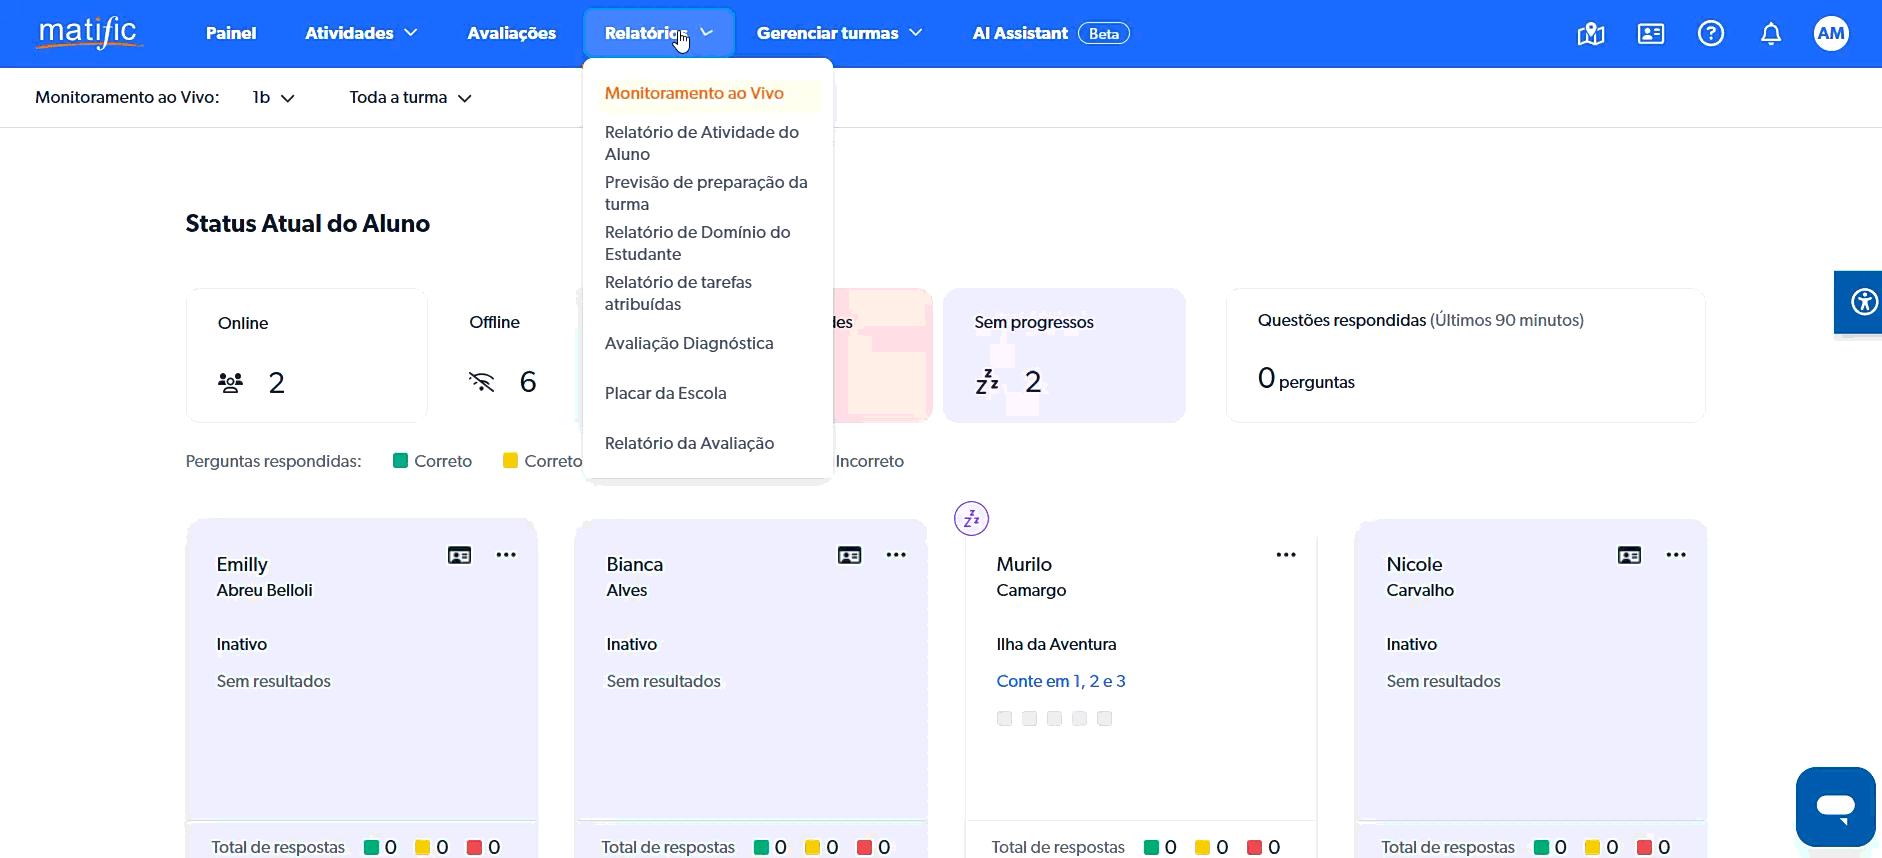Open the help question mark icon

click(1710, 34)
